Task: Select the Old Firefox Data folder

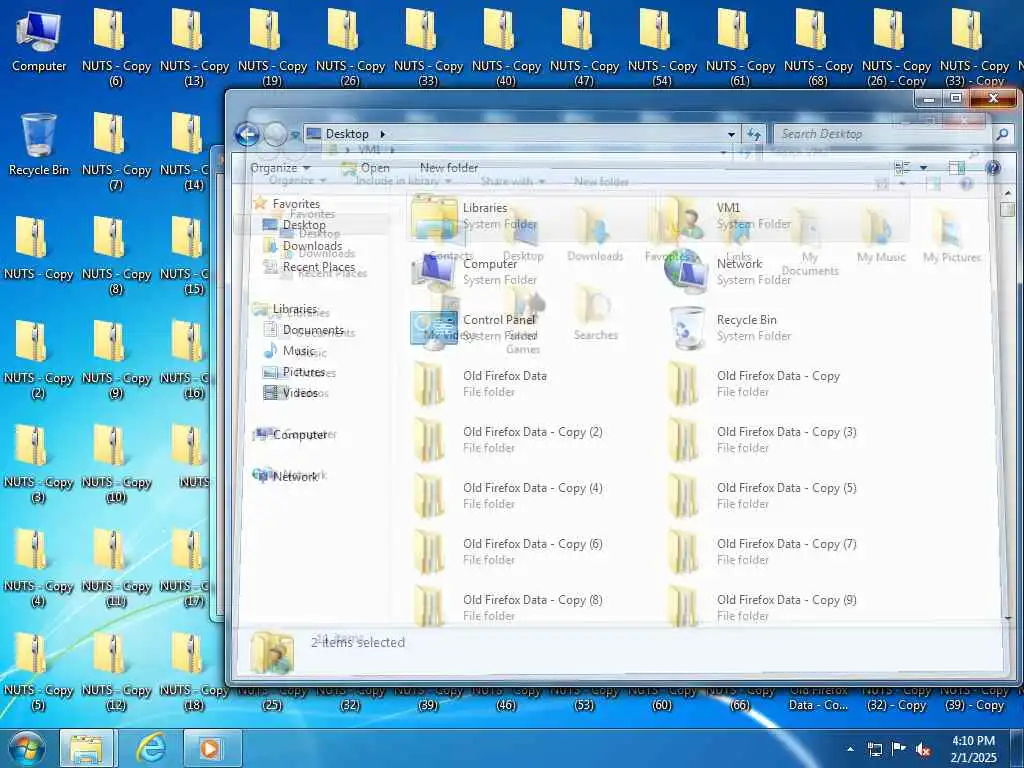Action: pyautogui.click(x=529, y=384)
